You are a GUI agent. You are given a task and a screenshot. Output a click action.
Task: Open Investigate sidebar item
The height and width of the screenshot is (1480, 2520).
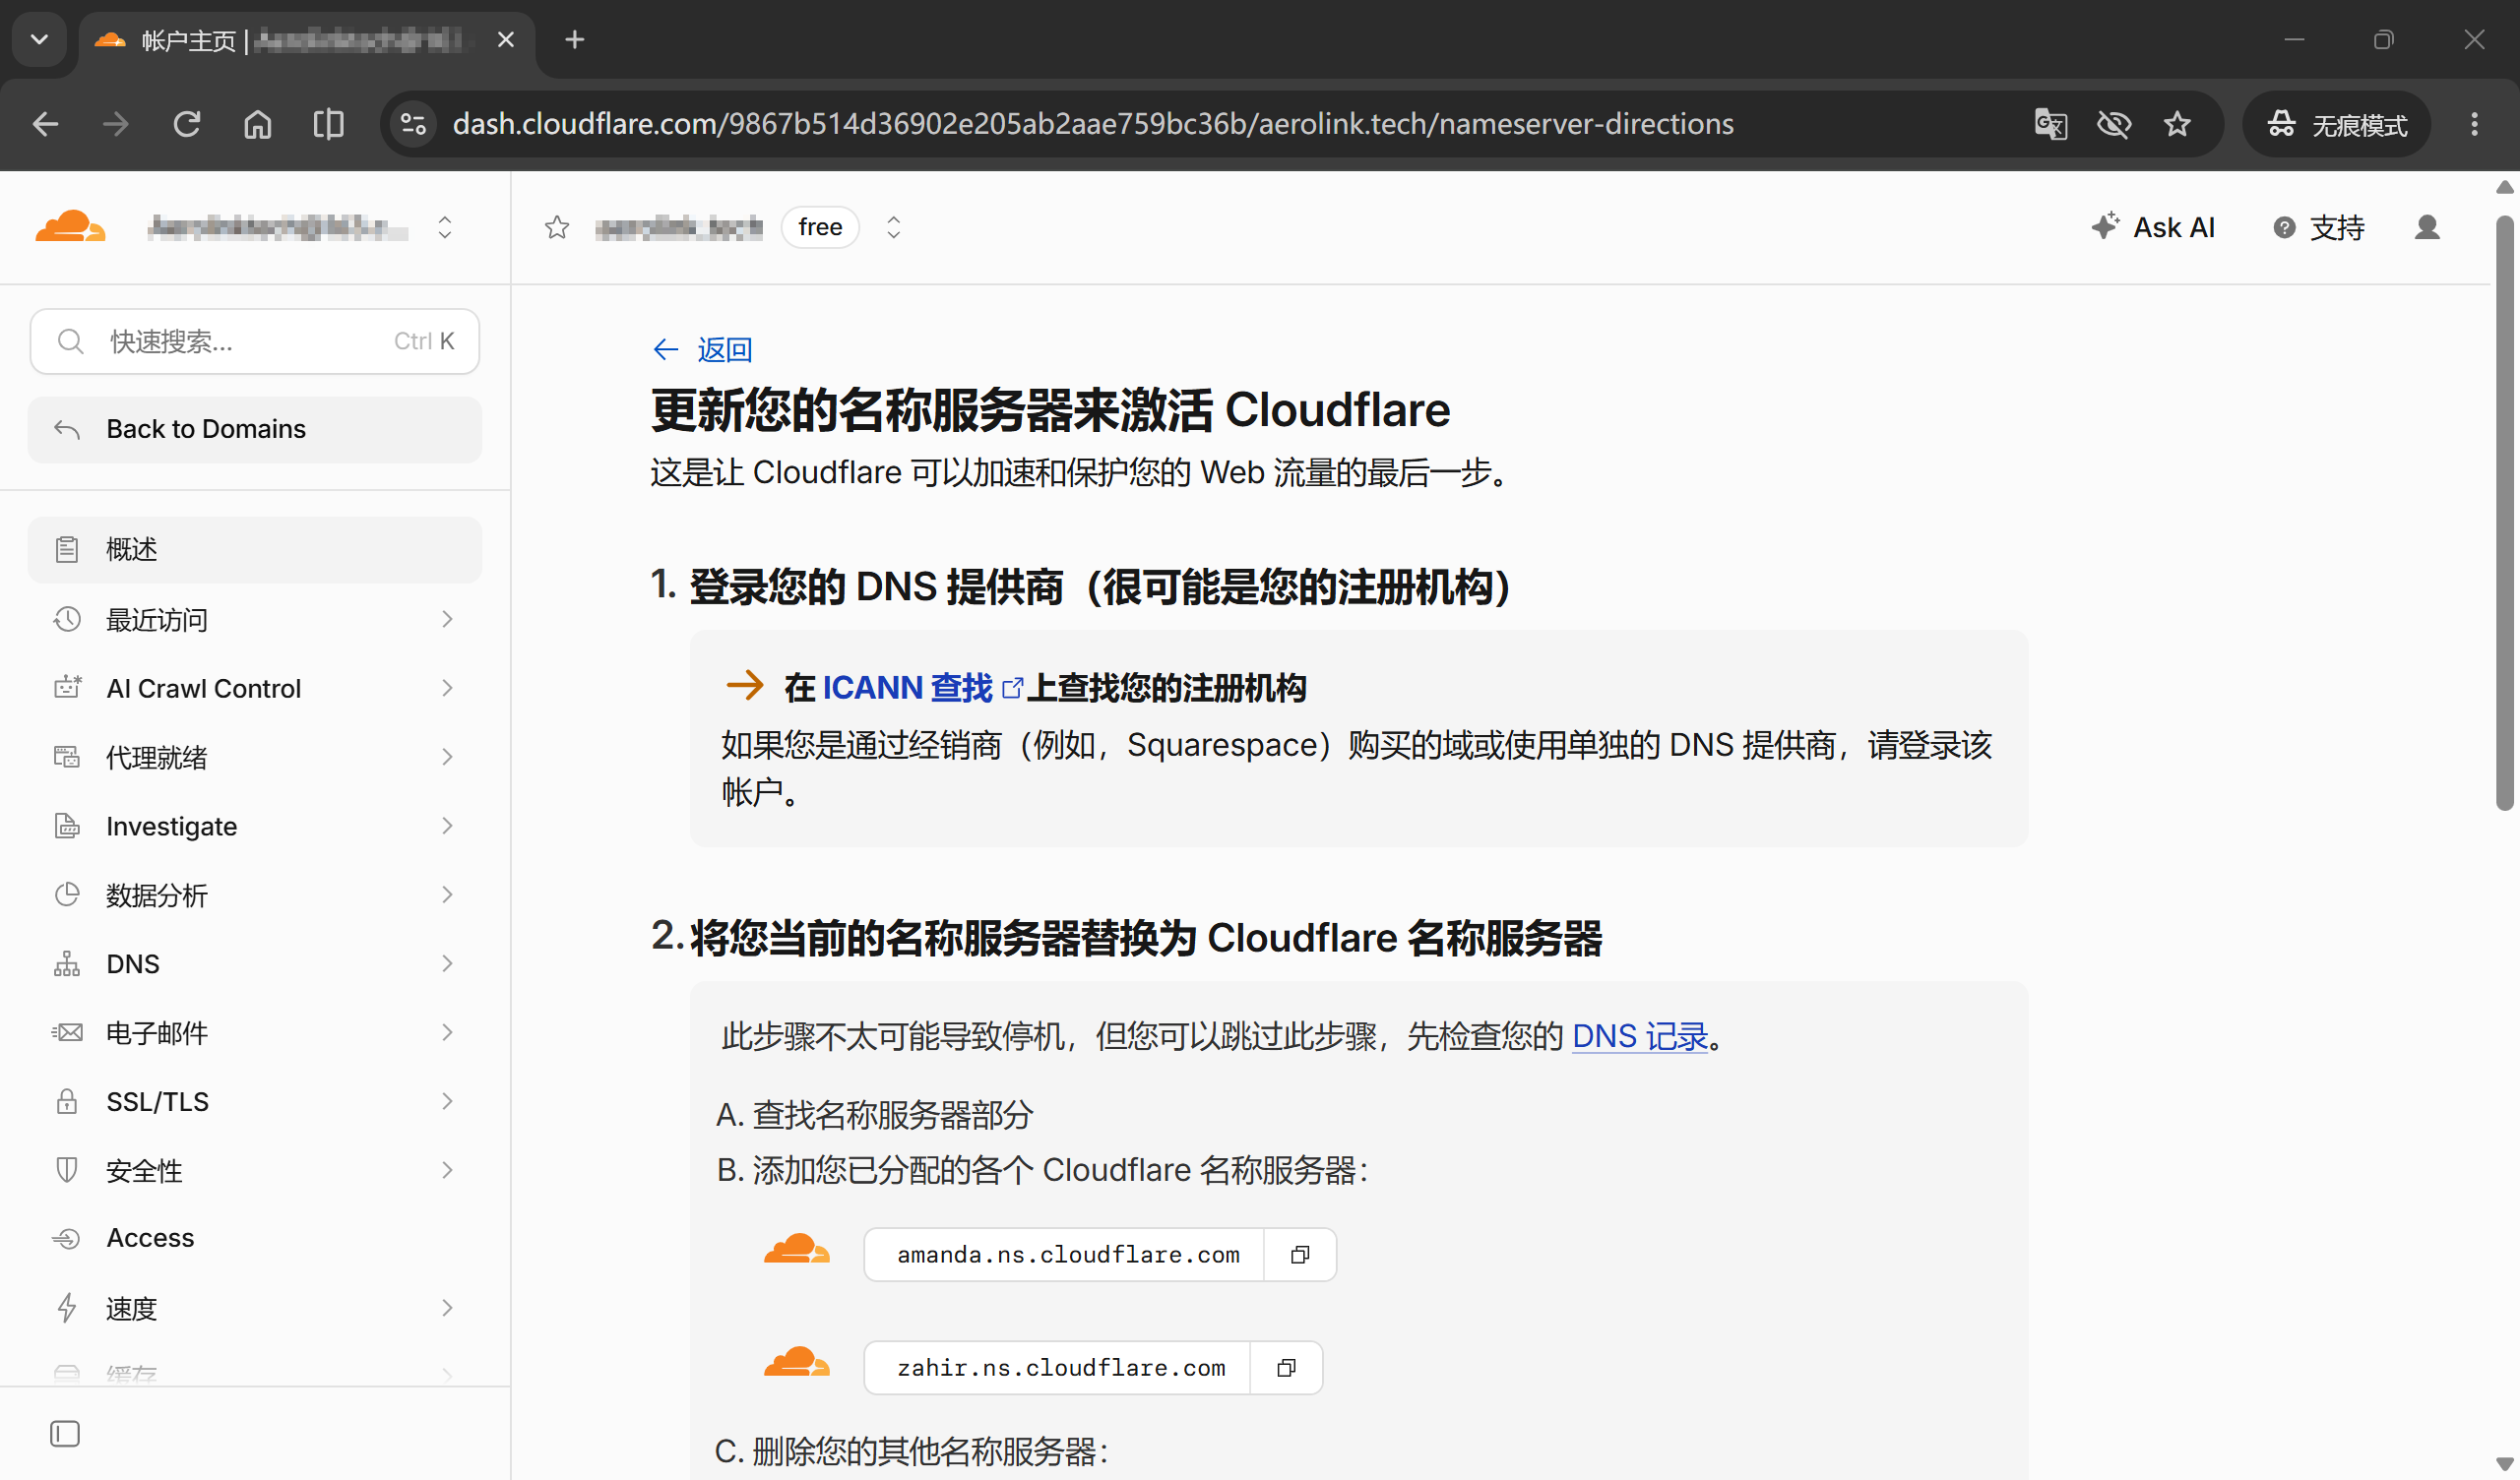point(255,826)
